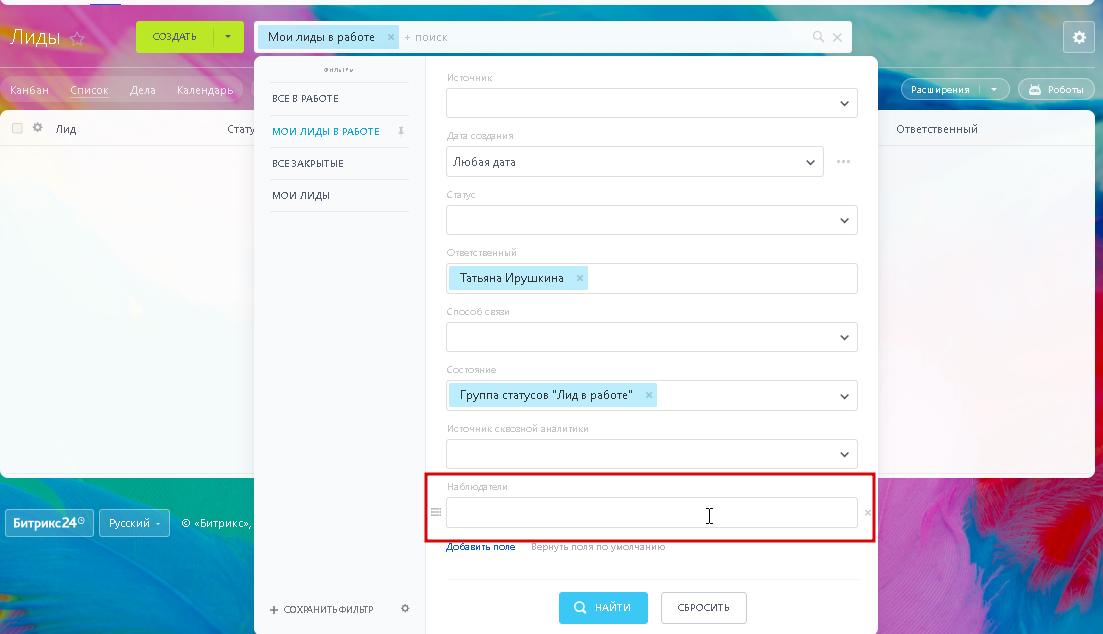Select the 'ВСЕ ЗАКРЫТЫЕ' saved filter

click(x=308, y=163)
